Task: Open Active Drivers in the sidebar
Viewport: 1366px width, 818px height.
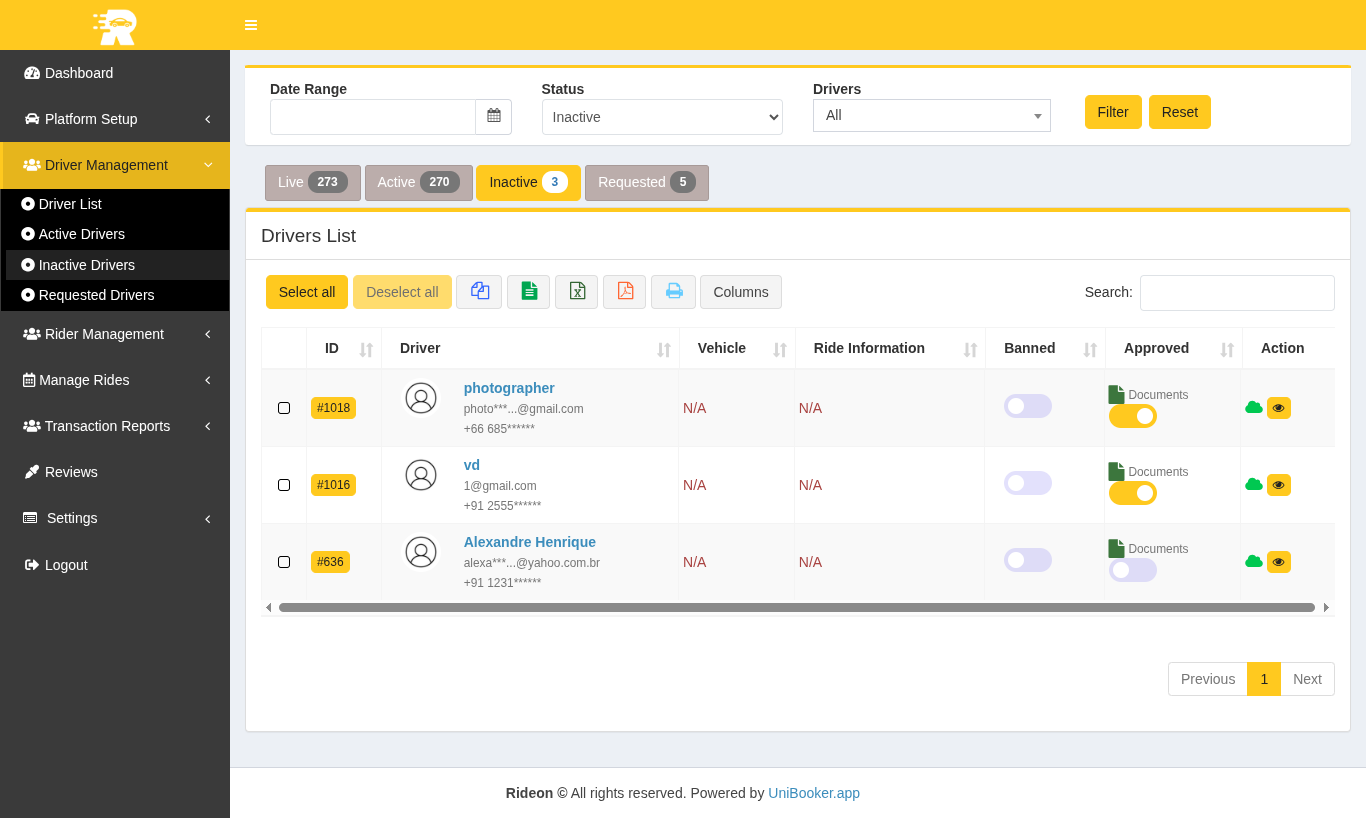Action: click(82, 234)
